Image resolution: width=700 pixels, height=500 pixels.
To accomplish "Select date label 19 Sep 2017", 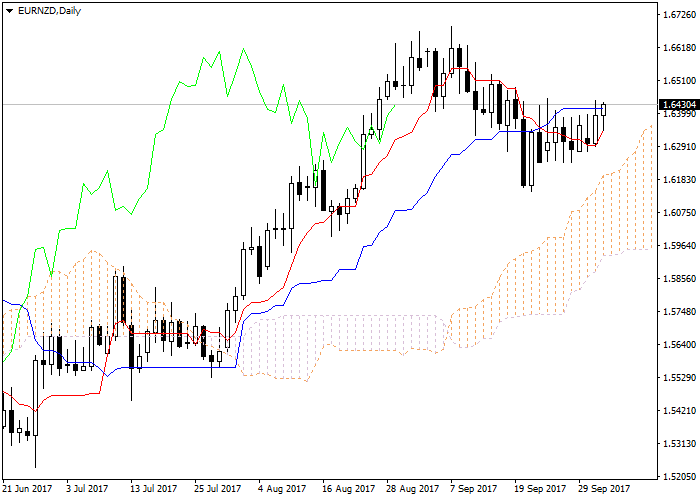I will click(540, 489).
